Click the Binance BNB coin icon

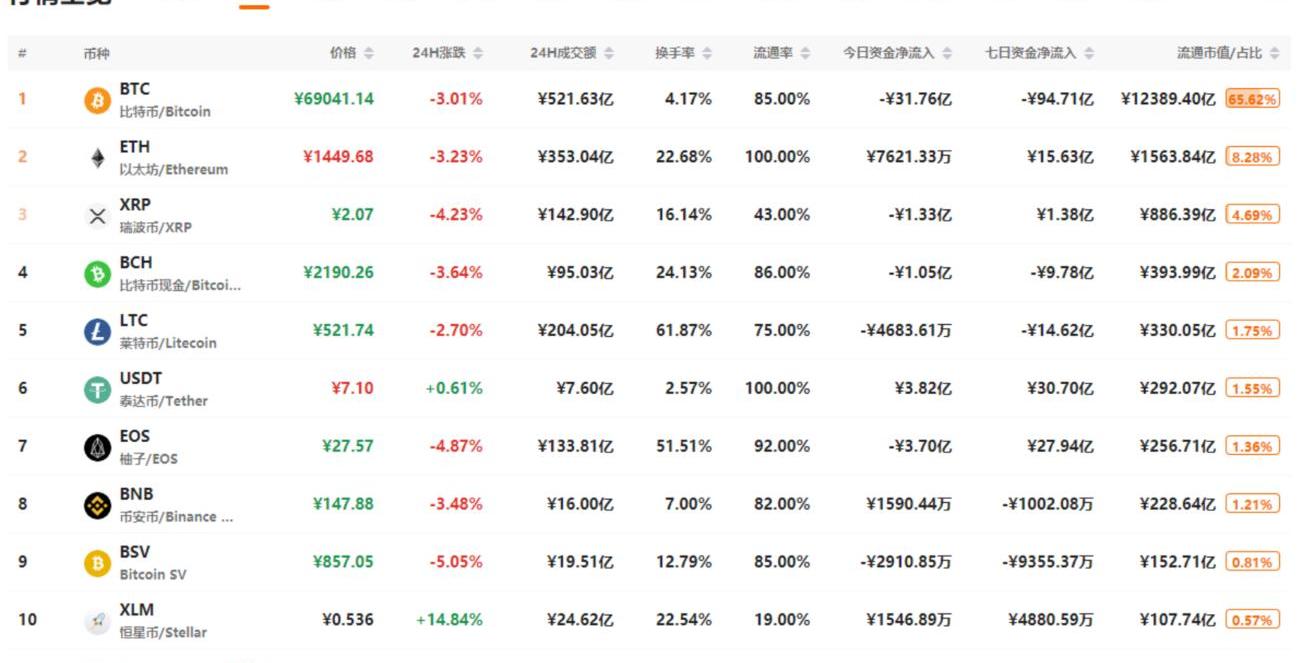(x=97, y=506)
